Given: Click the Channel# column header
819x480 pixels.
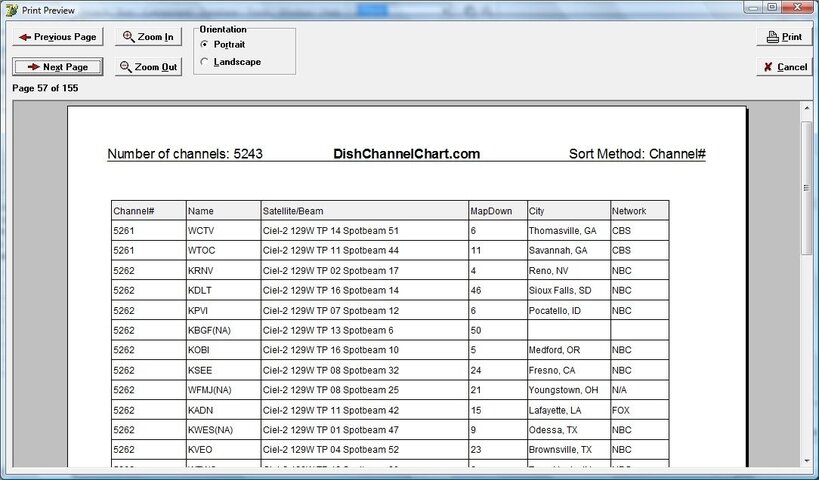Looking at the screenshot, I should [x=148, y=210].
